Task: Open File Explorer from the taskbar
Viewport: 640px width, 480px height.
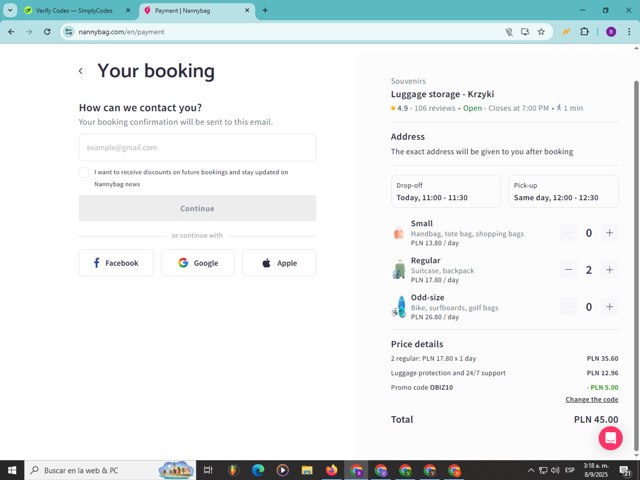Action: 307,470
